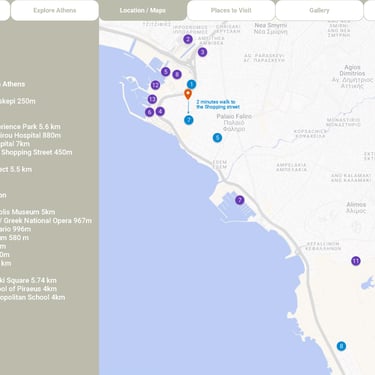Click purple map marker number 11

(356, 261)
